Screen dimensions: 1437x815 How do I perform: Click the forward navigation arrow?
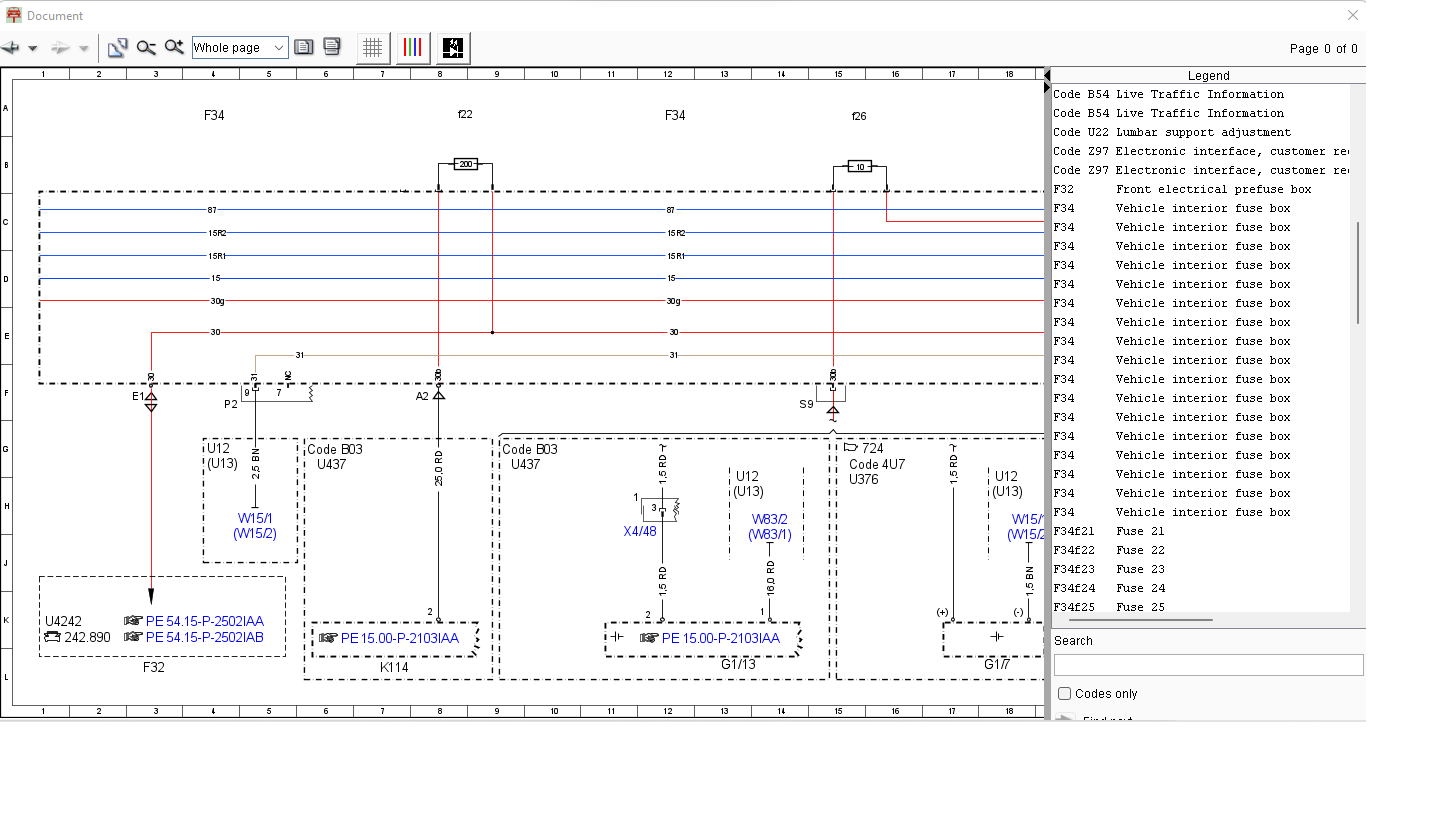[59, 48]
